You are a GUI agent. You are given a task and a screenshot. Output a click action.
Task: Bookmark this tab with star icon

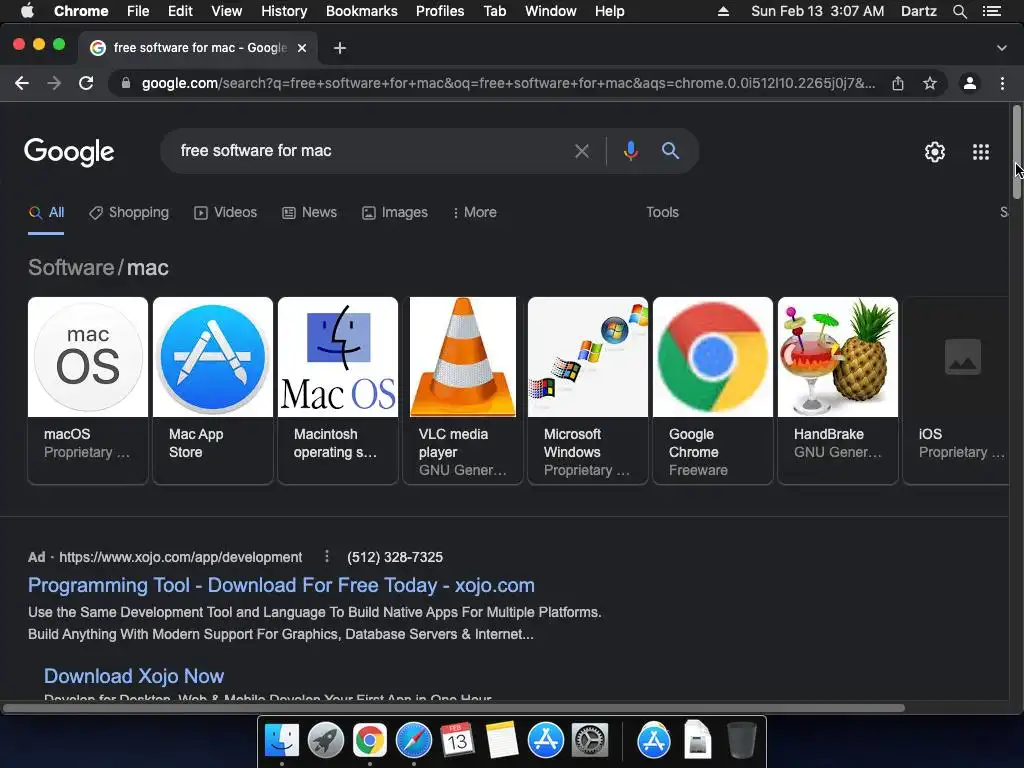(930, 83)
